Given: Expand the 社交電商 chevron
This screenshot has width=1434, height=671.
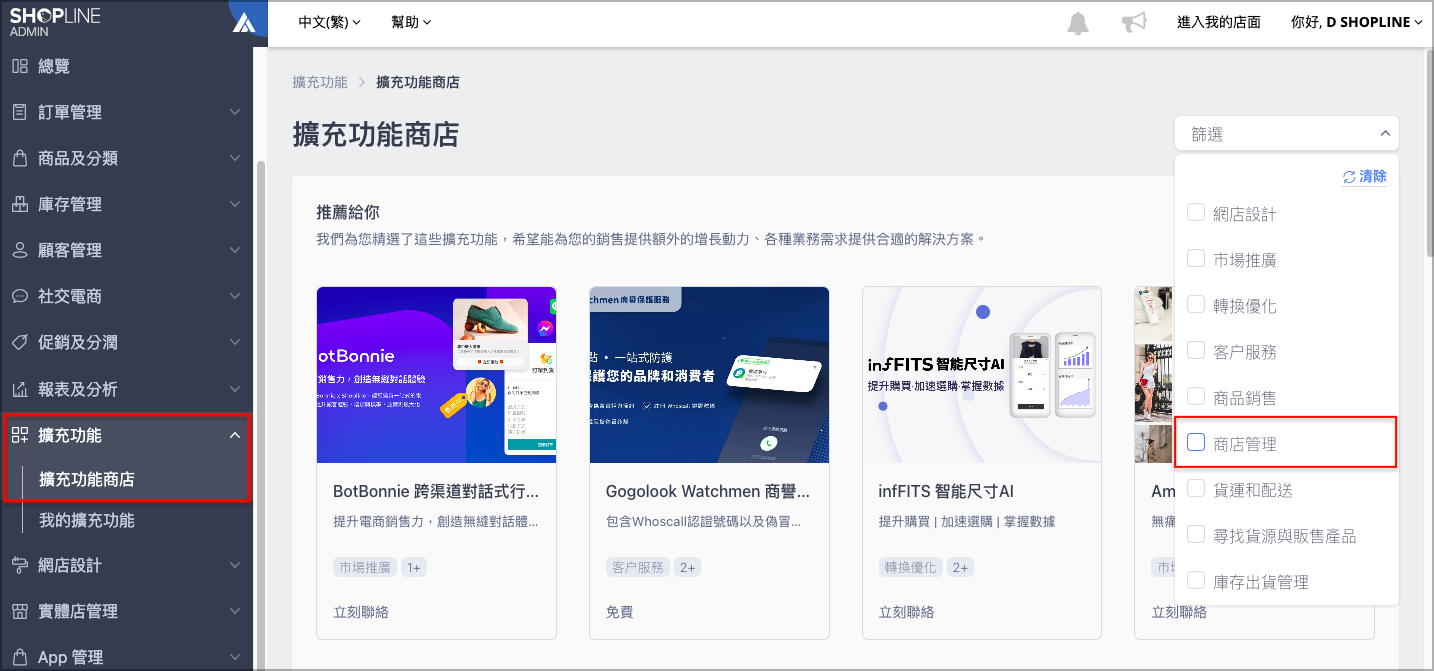Looking at the screenshot, I should (234, 296).
